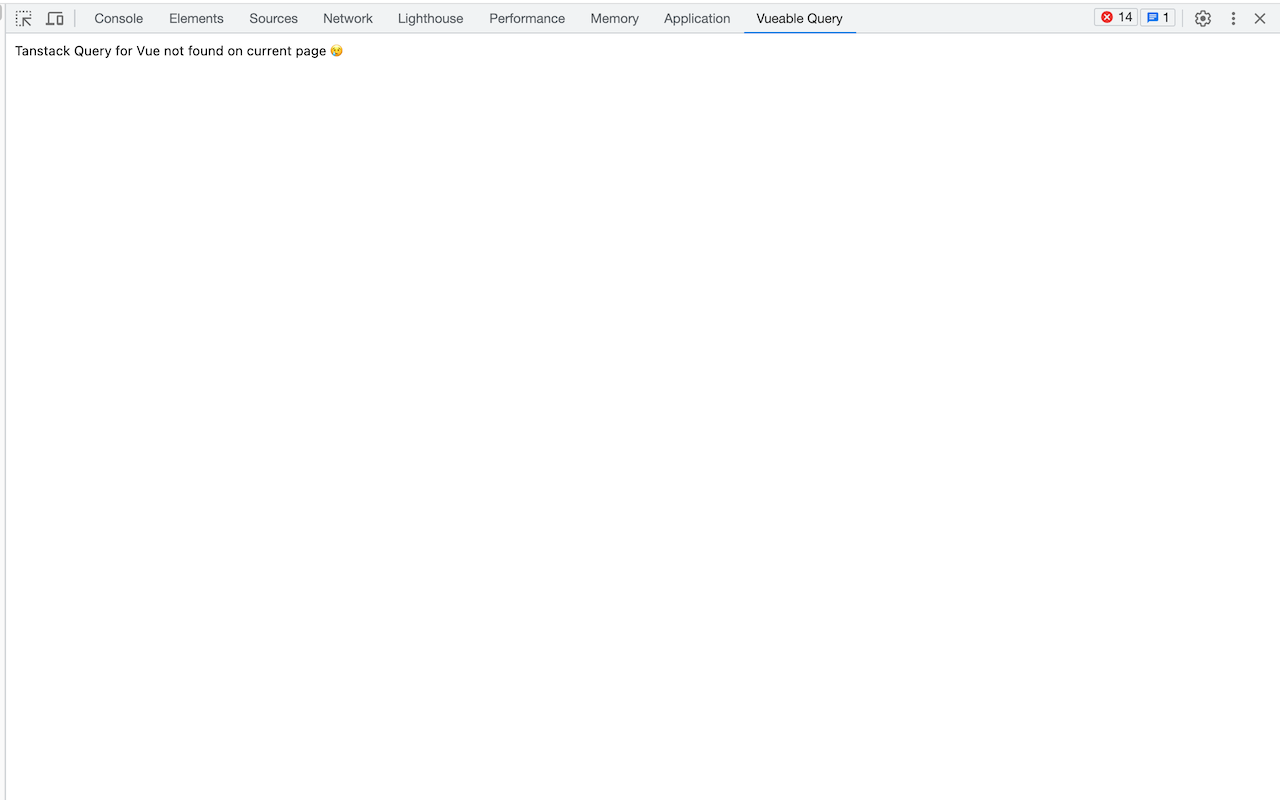The width and height of the screenshot is (1280, 800).
Task: Switch to the Console tab
Action: coord(118,18)
